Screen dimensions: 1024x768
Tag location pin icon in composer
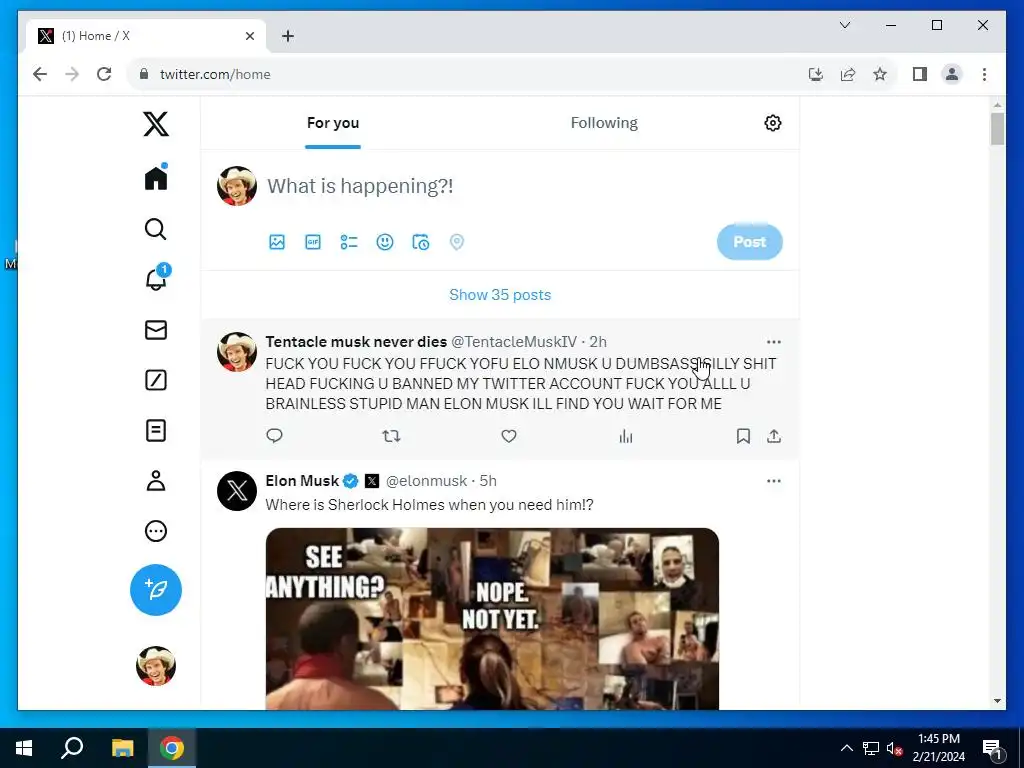click(456, 242)
